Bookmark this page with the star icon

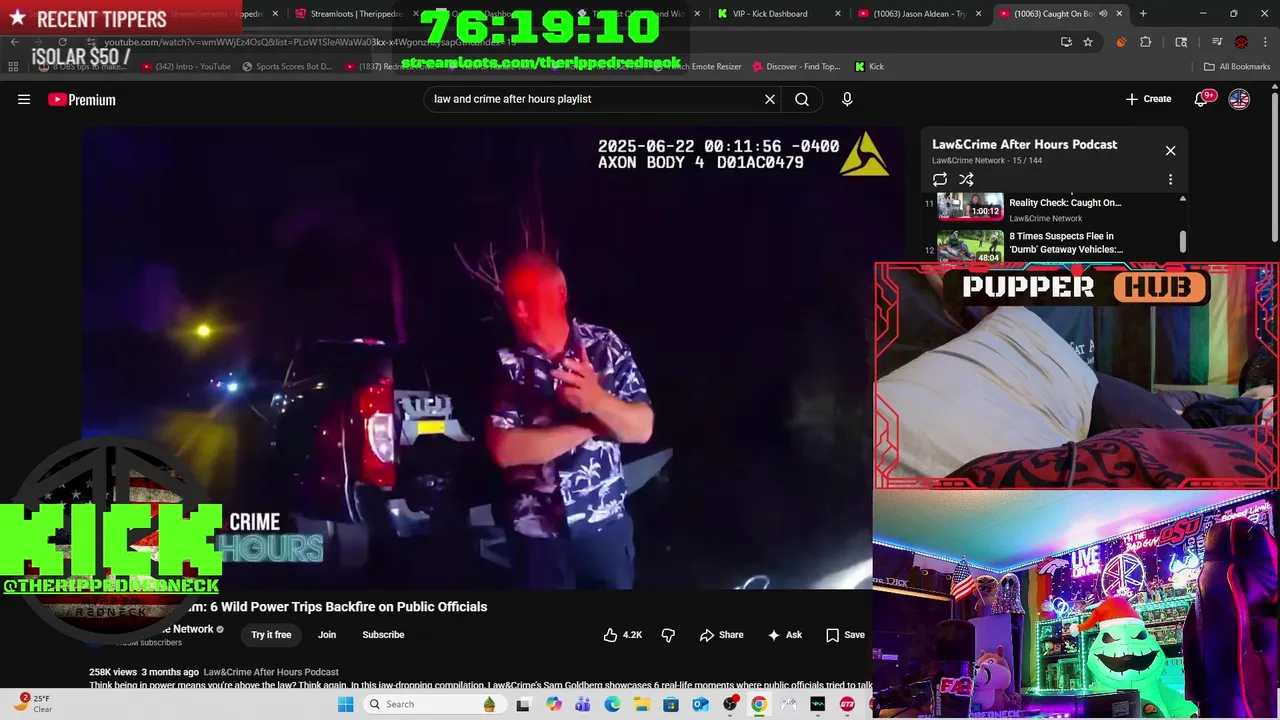pos(1088,42)
